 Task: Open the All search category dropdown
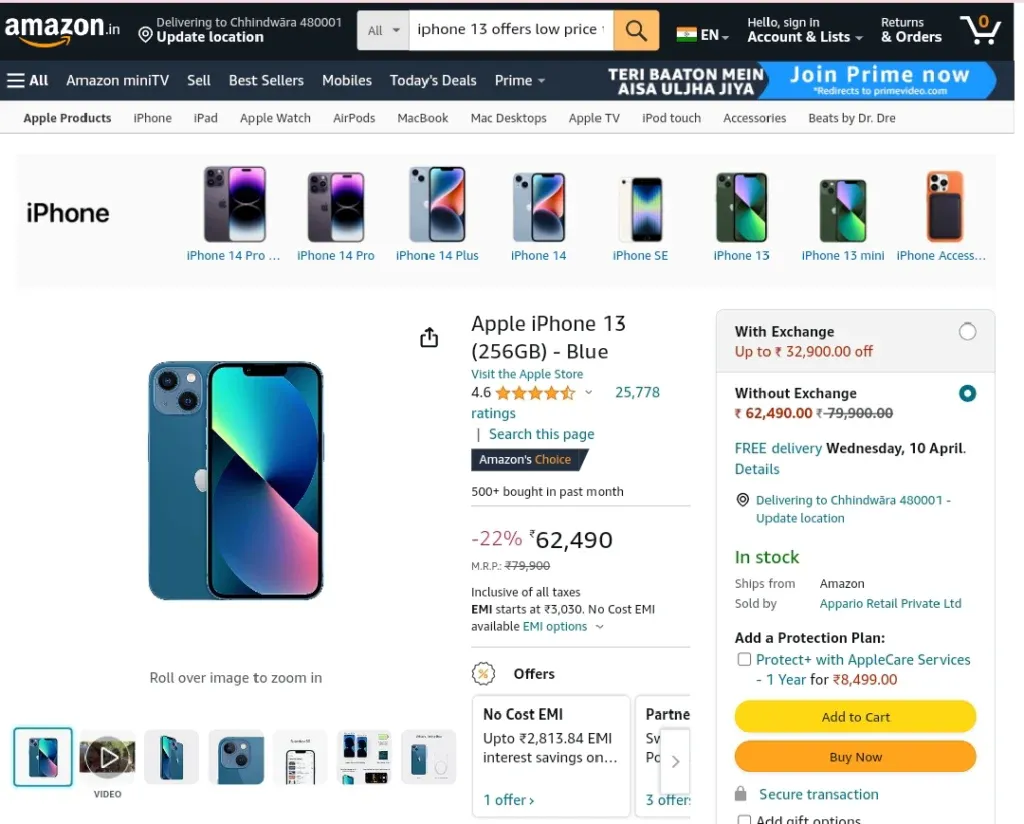pyautogui.click(x=383, y=30)
